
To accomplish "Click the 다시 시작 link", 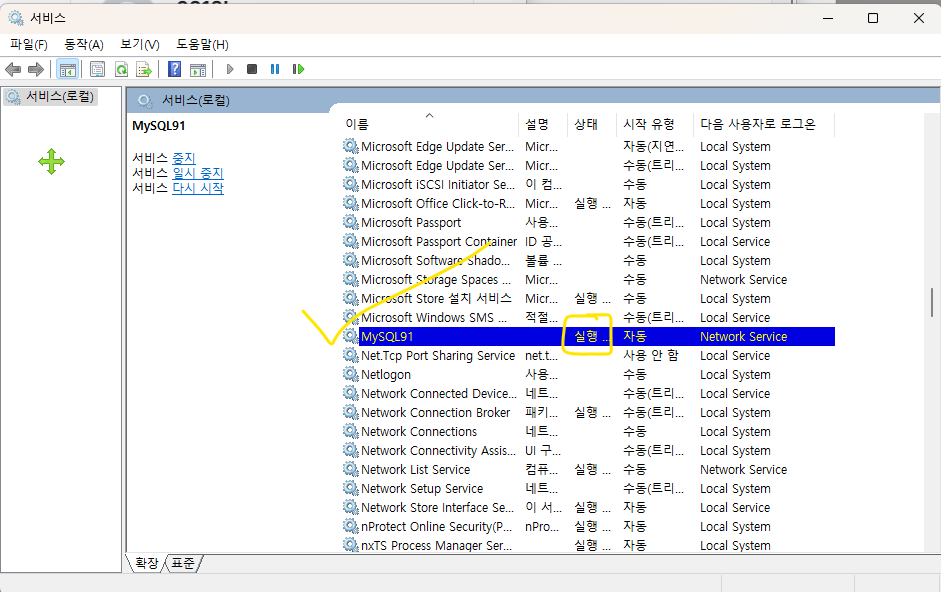I will [x=198, y=188].
